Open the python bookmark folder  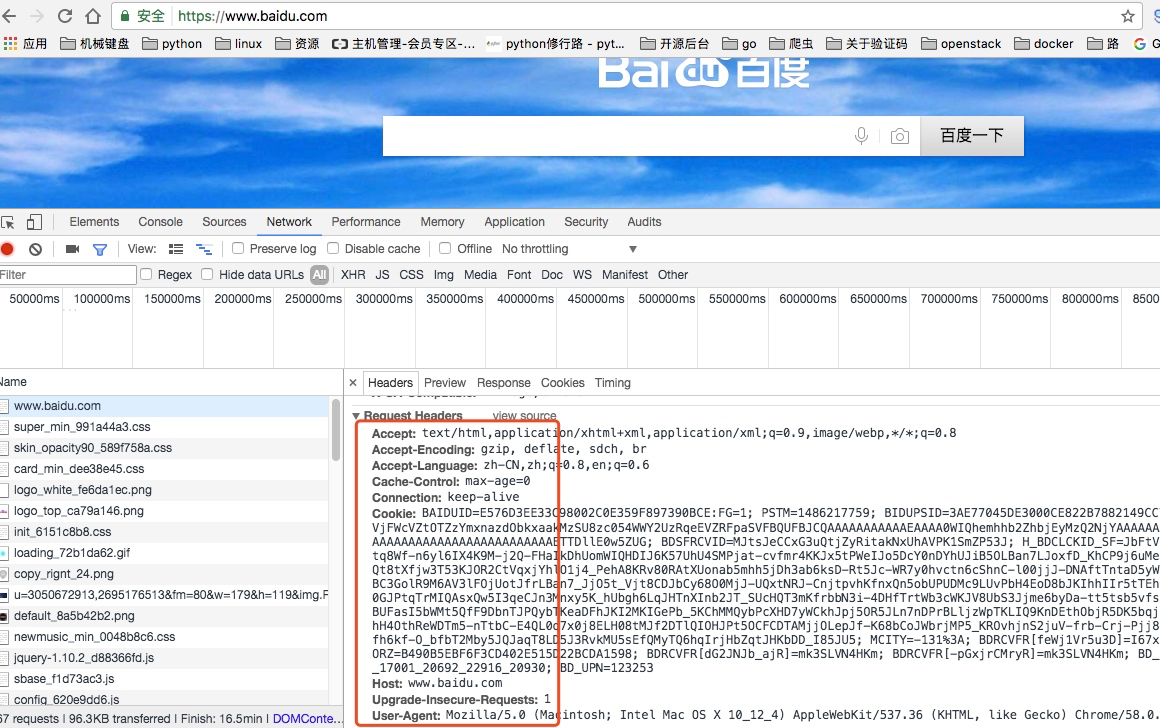coord(172,44)
